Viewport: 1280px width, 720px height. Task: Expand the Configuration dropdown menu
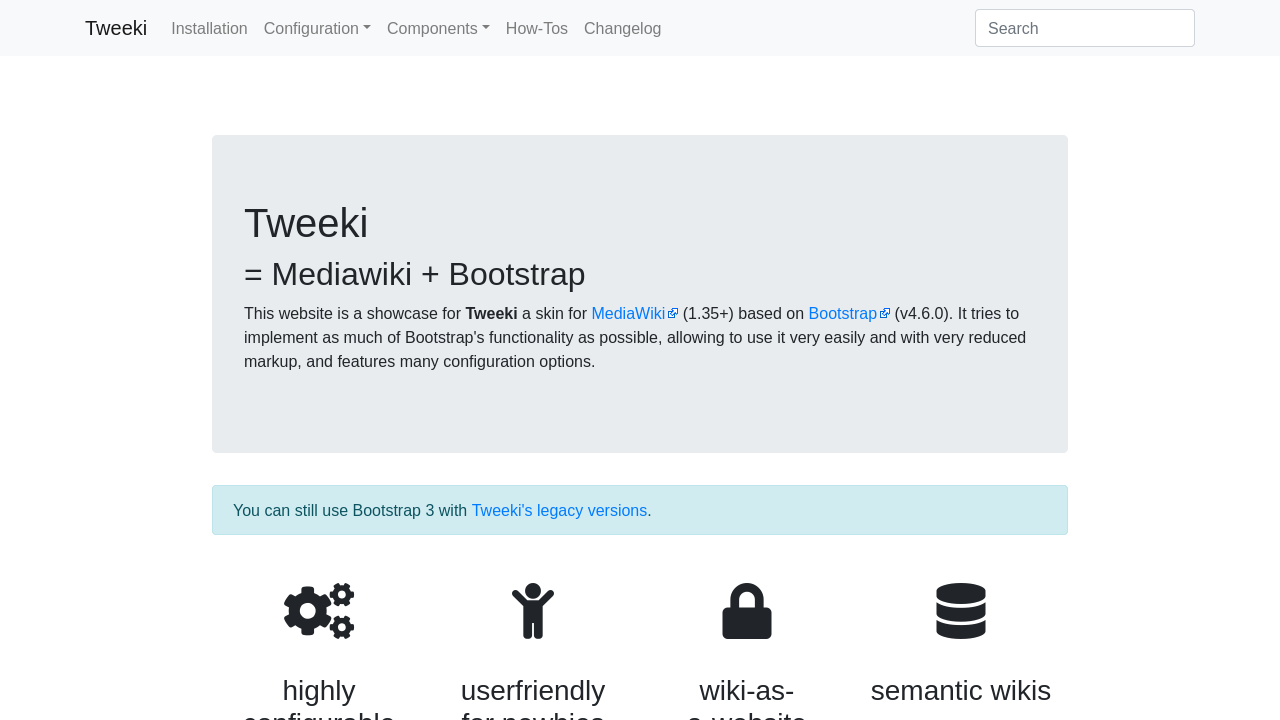click(317, 28)
